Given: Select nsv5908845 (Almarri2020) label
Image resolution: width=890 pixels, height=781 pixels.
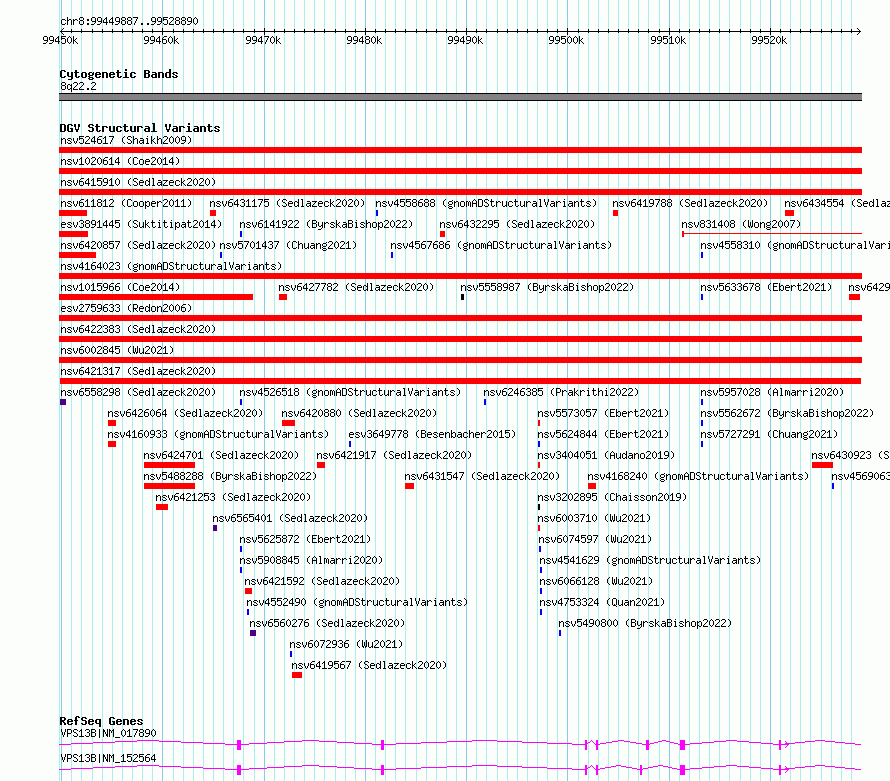Looking at the screenshot, I should tap(311, 560).
